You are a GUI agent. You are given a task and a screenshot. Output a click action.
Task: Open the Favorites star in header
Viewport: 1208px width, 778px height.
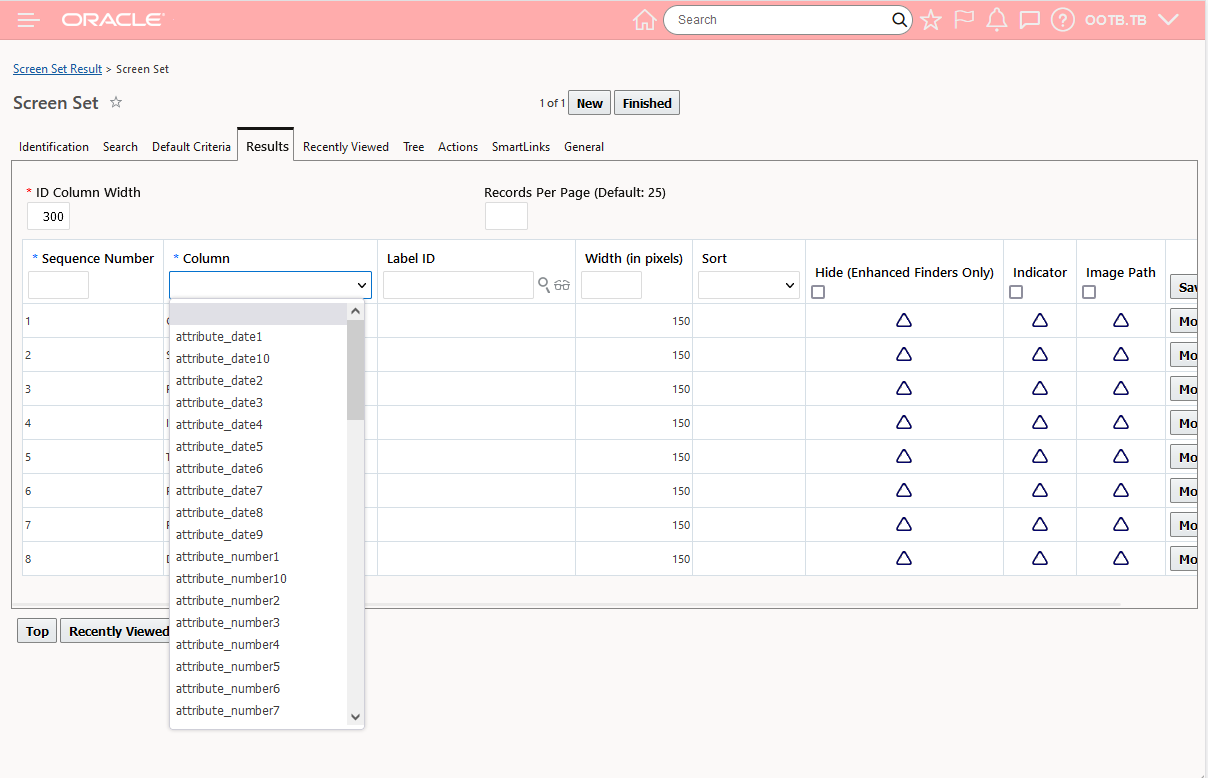pyautogui.click(x=931, y=20)
